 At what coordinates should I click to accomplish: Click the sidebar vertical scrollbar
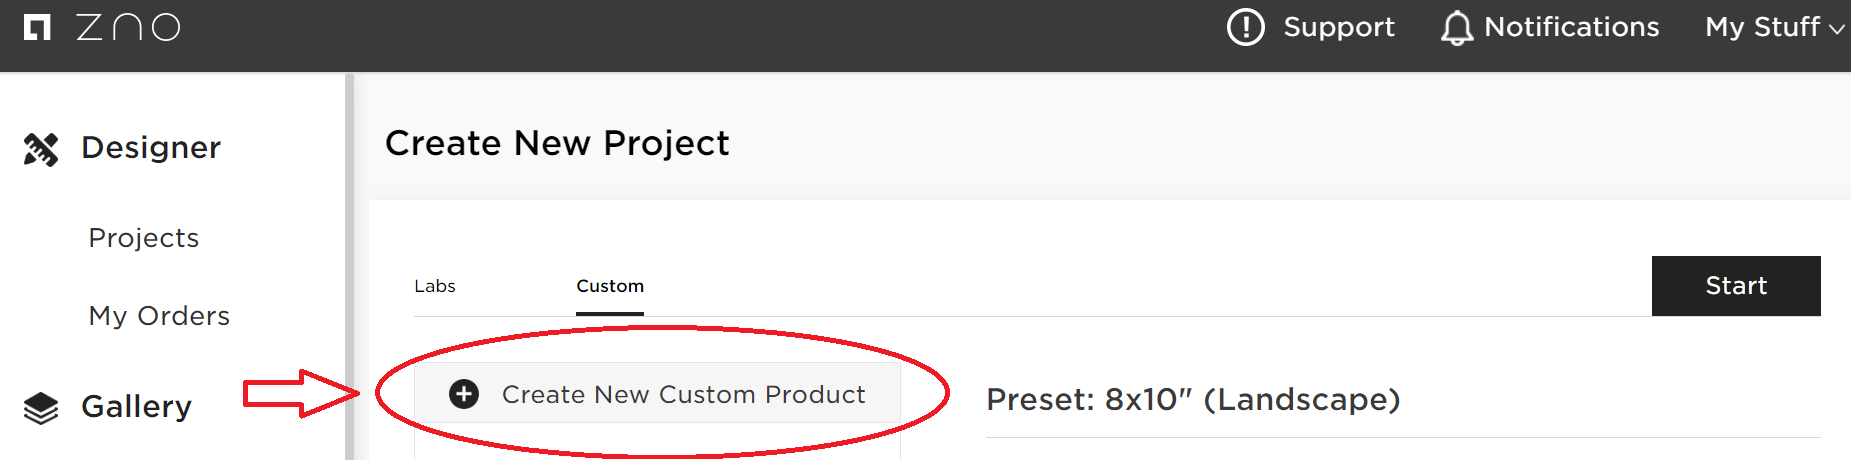coord(349,266)
